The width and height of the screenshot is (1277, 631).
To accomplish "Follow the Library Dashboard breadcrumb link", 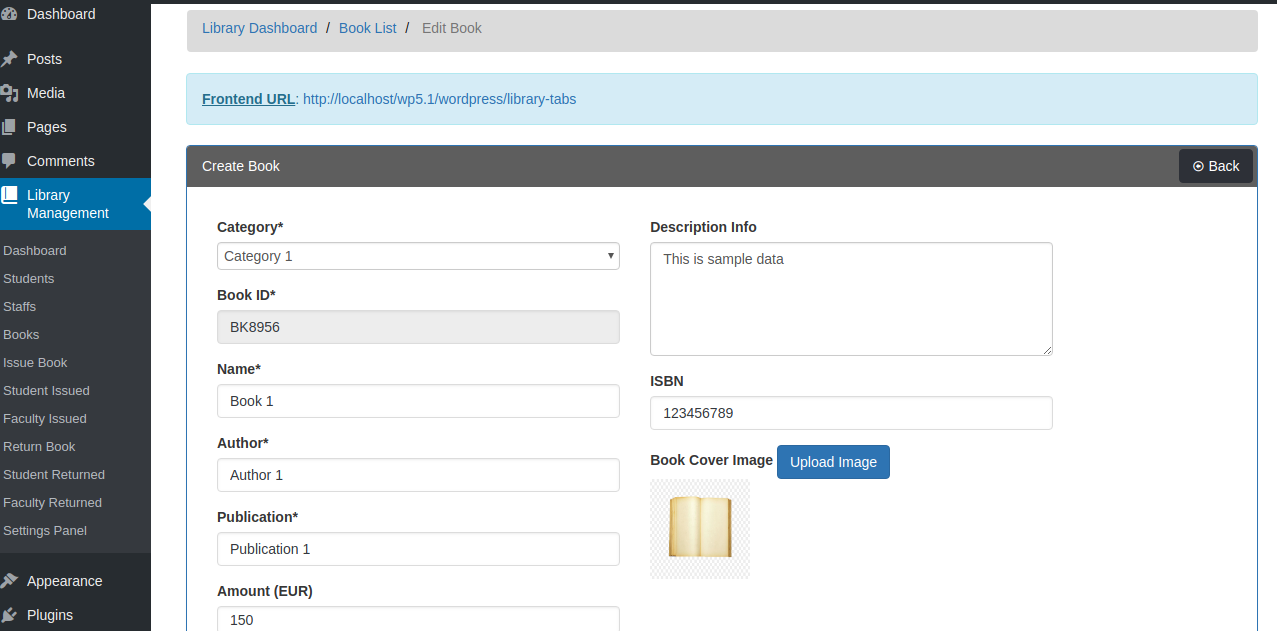I will coord(259,28).
